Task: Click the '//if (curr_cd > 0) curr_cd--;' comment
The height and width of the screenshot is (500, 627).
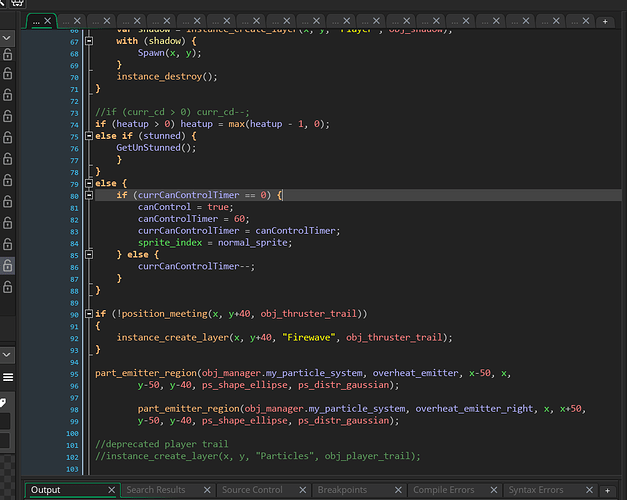Action: [x=172, y=112]
